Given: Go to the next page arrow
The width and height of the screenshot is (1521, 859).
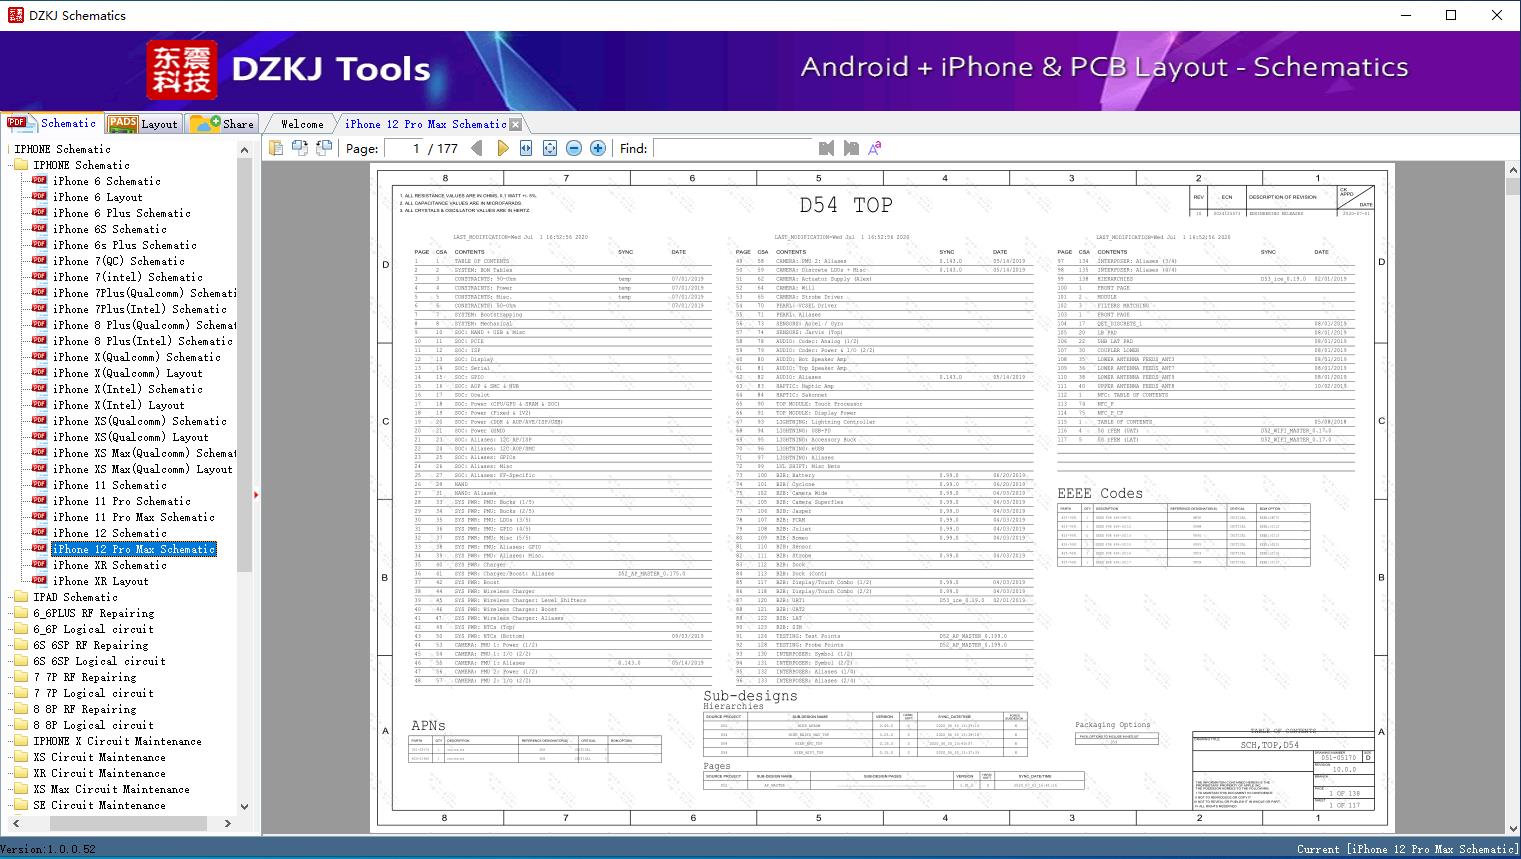Looking at the screenshot, I should click(502, 148).
